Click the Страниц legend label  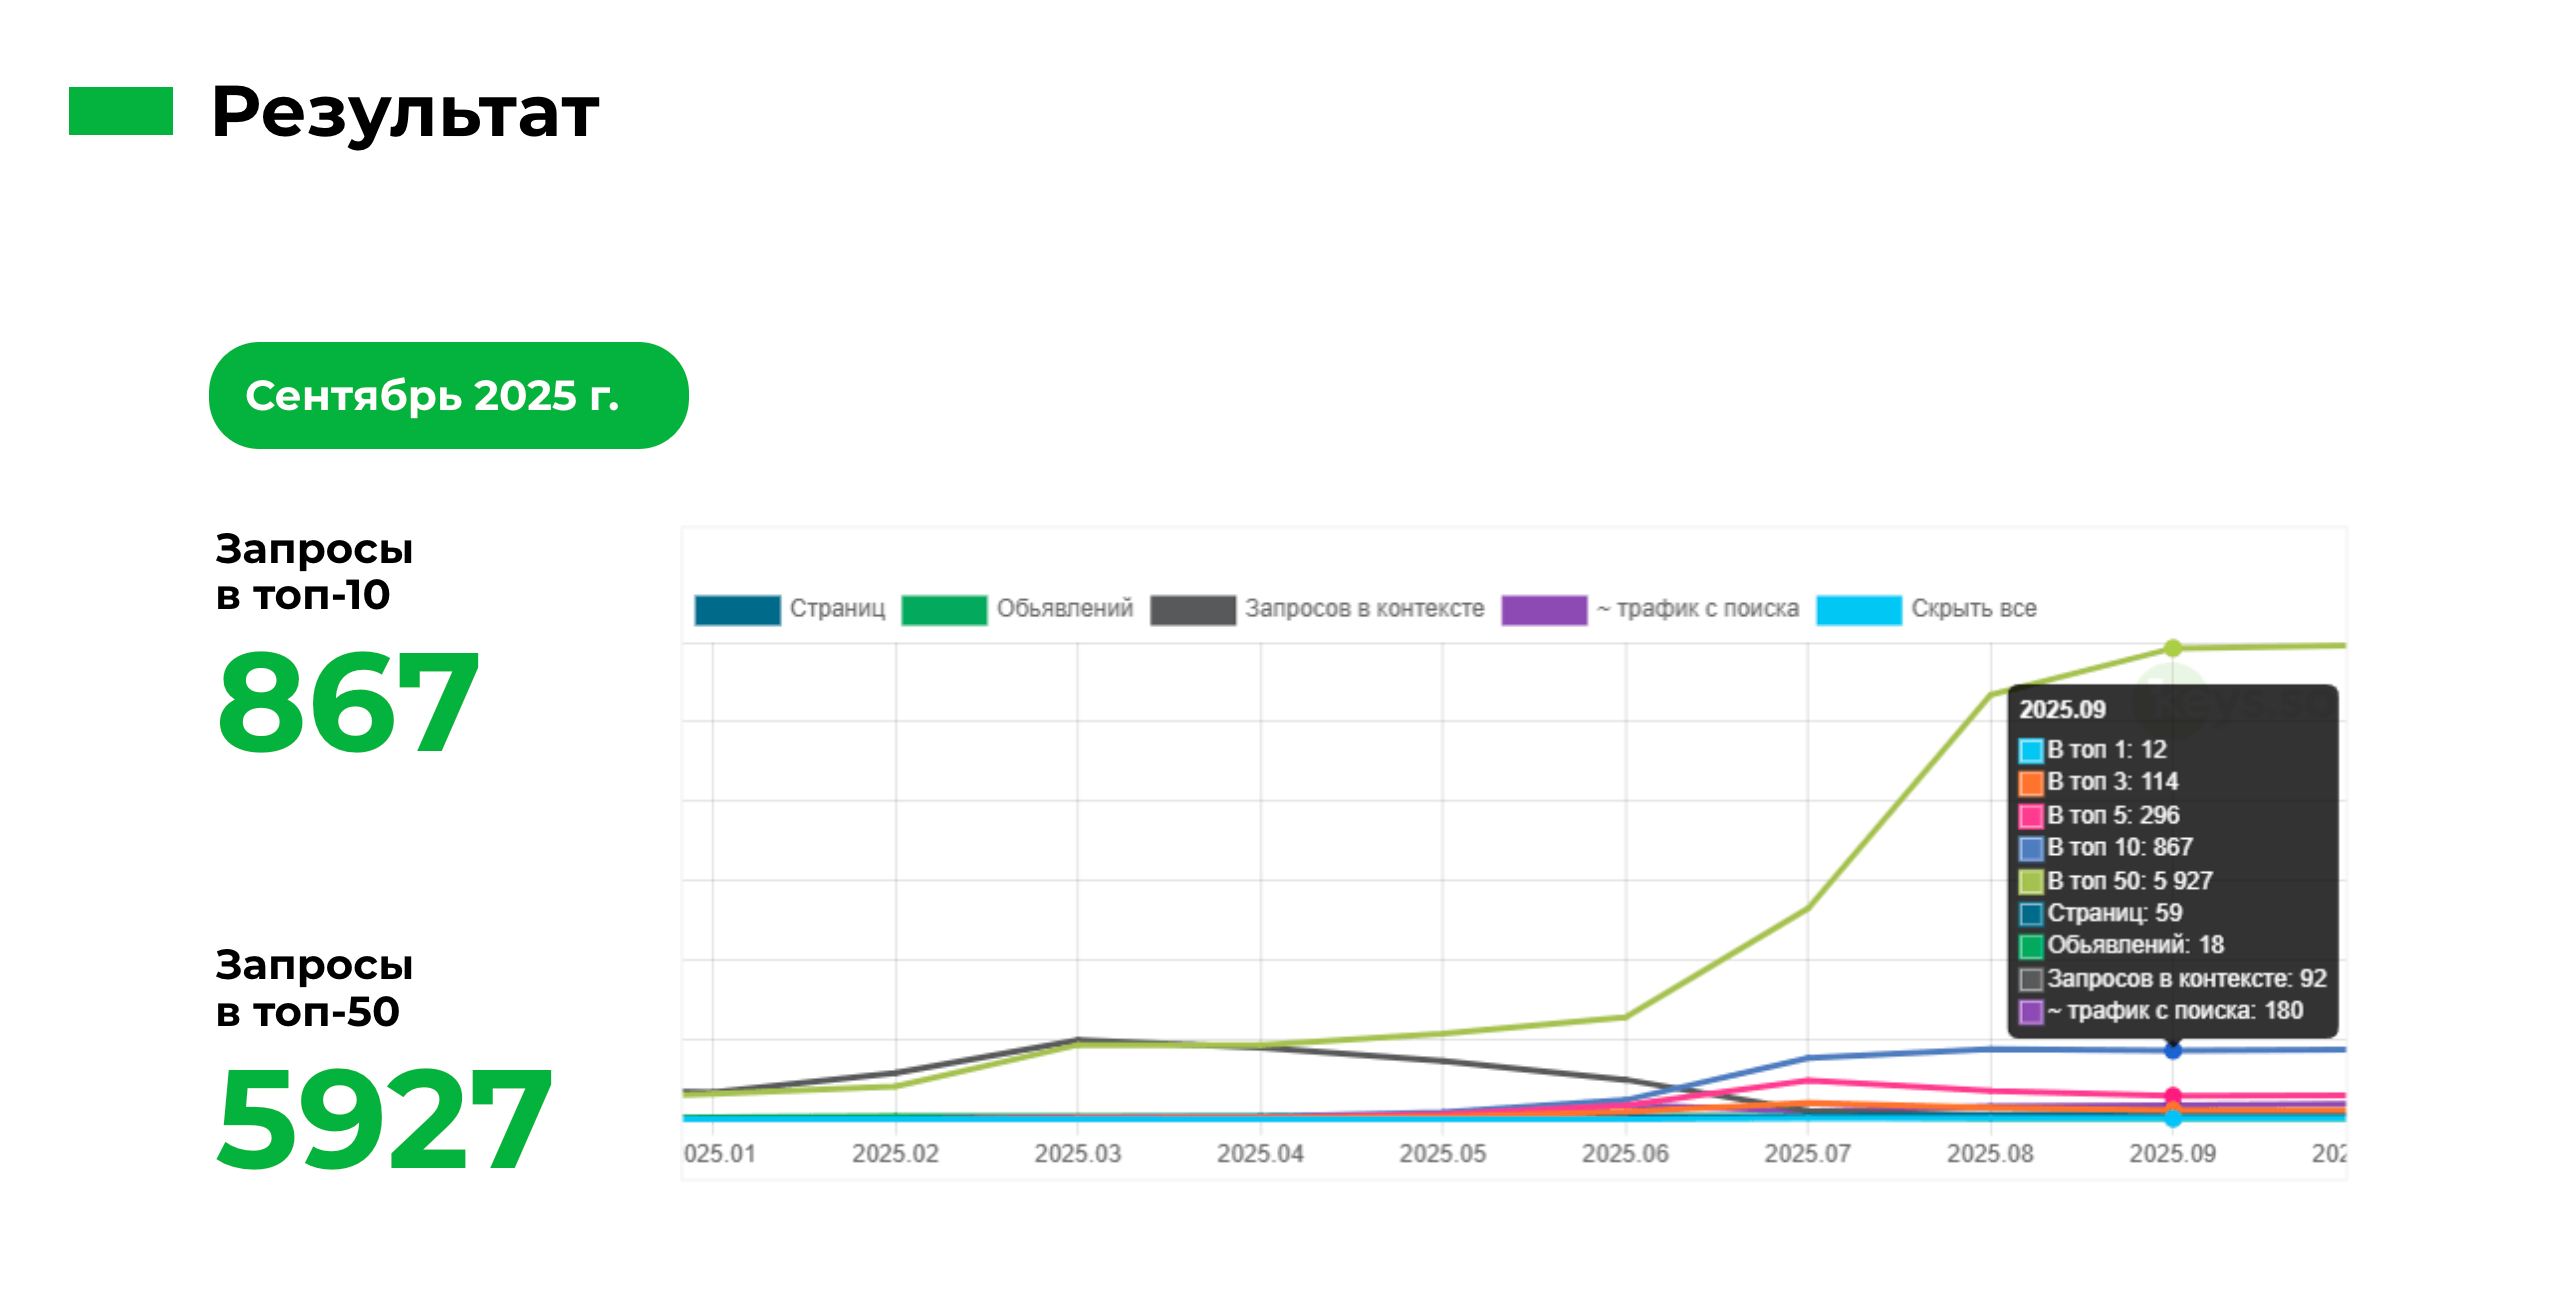(838, 608)
